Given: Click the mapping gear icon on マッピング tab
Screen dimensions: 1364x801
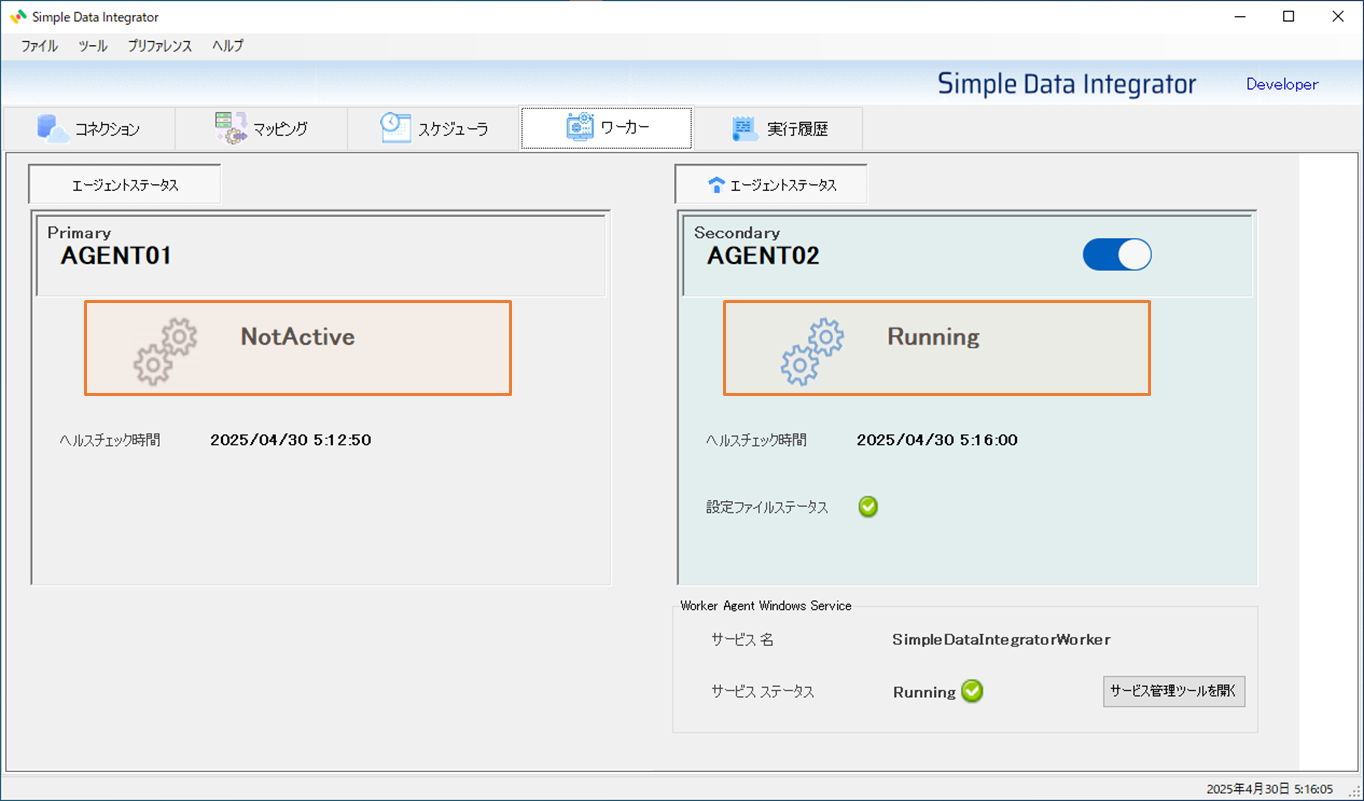Looking at the screenshot, I should pyautogui.click(x=231, y=128).
